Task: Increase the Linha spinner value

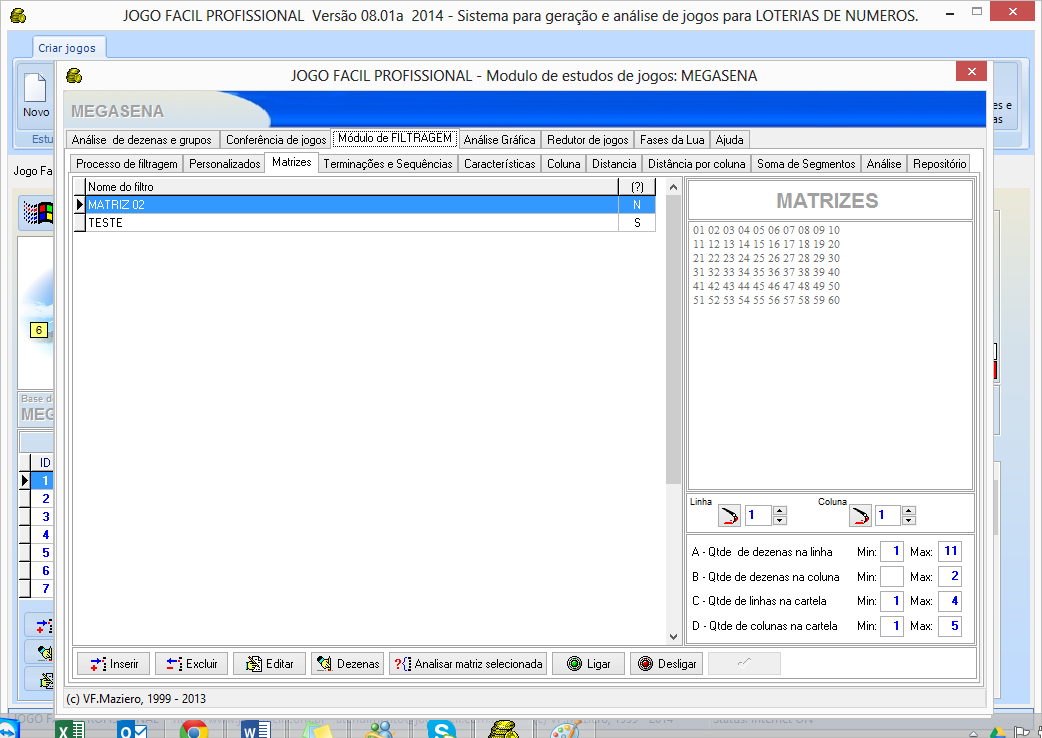Action: pos(780,510)
